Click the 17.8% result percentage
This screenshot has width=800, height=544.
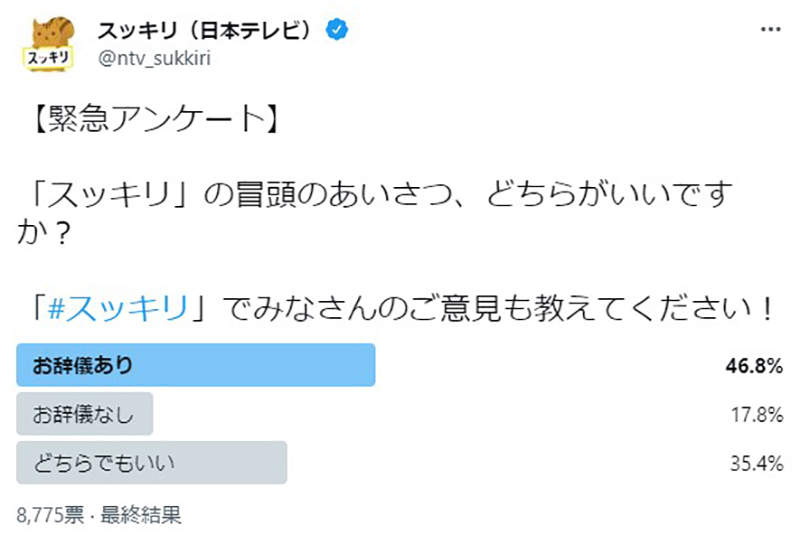[755, 414]
